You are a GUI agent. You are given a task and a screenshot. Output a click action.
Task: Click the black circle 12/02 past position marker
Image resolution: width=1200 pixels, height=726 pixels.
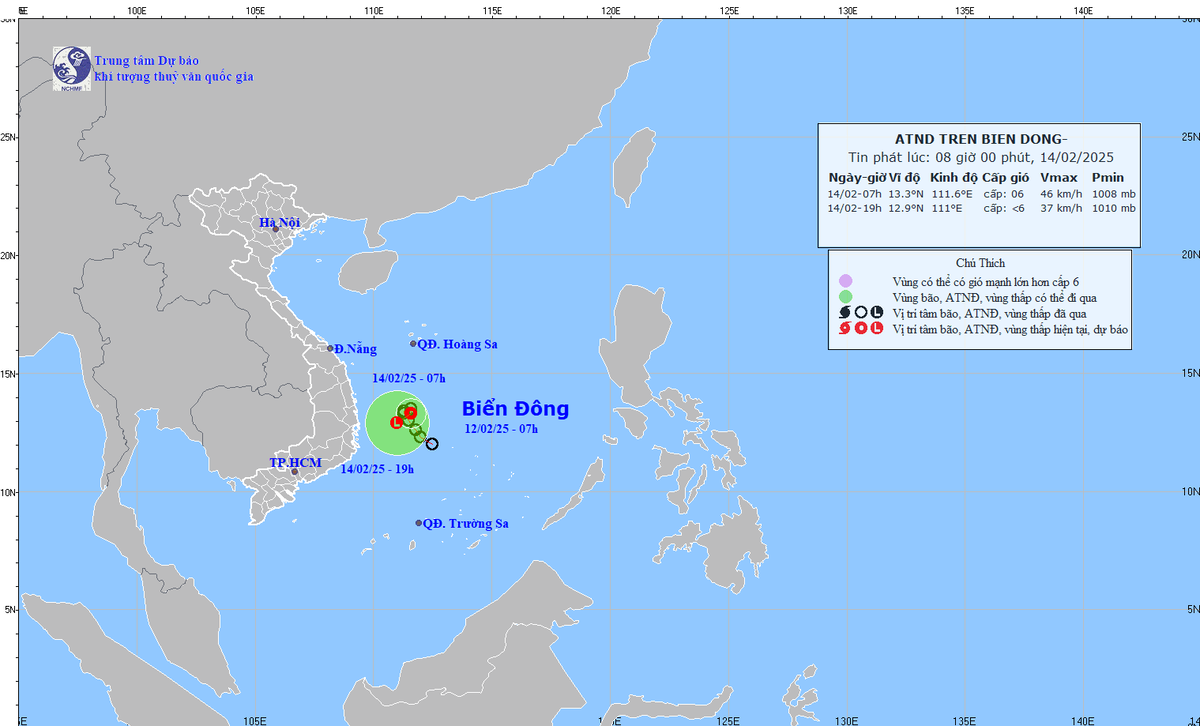(432, 444)
